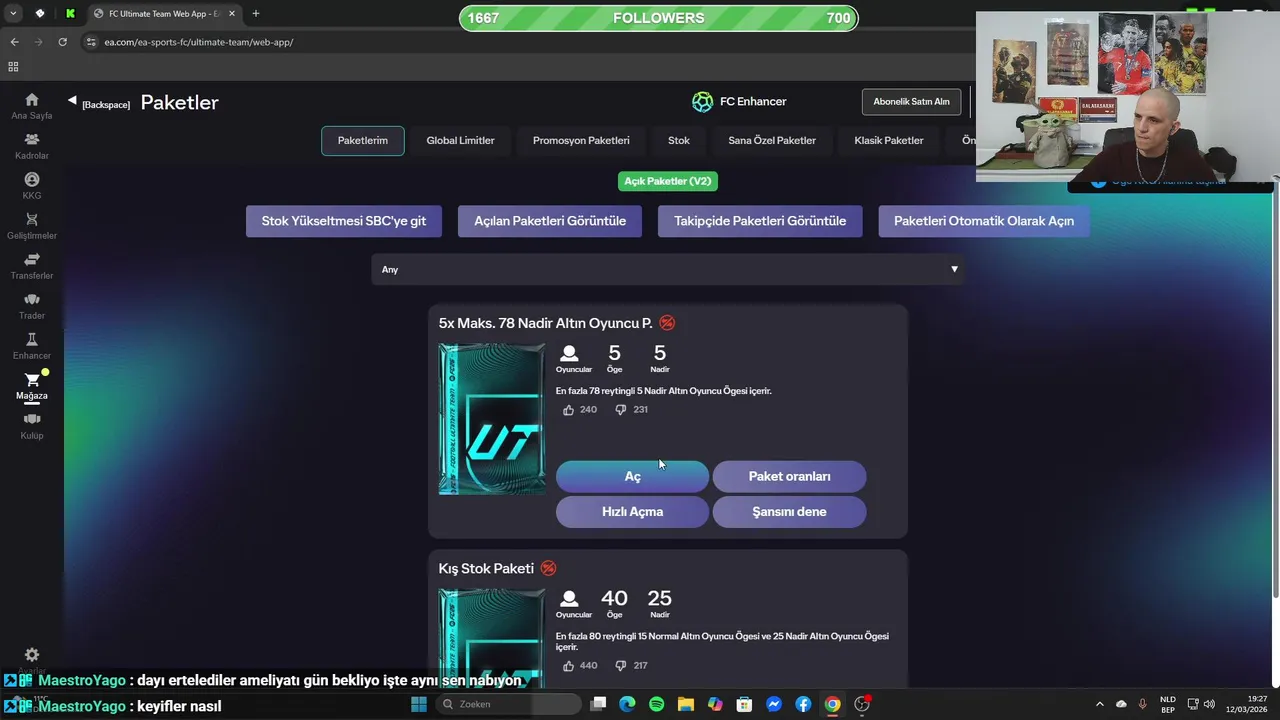Click the browser address bar URL
1280x720 pixels.
(199, 42)
